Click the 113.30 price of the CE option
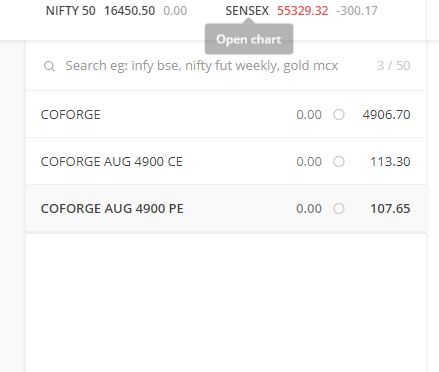439x372 pixels. tap(390, 162)
